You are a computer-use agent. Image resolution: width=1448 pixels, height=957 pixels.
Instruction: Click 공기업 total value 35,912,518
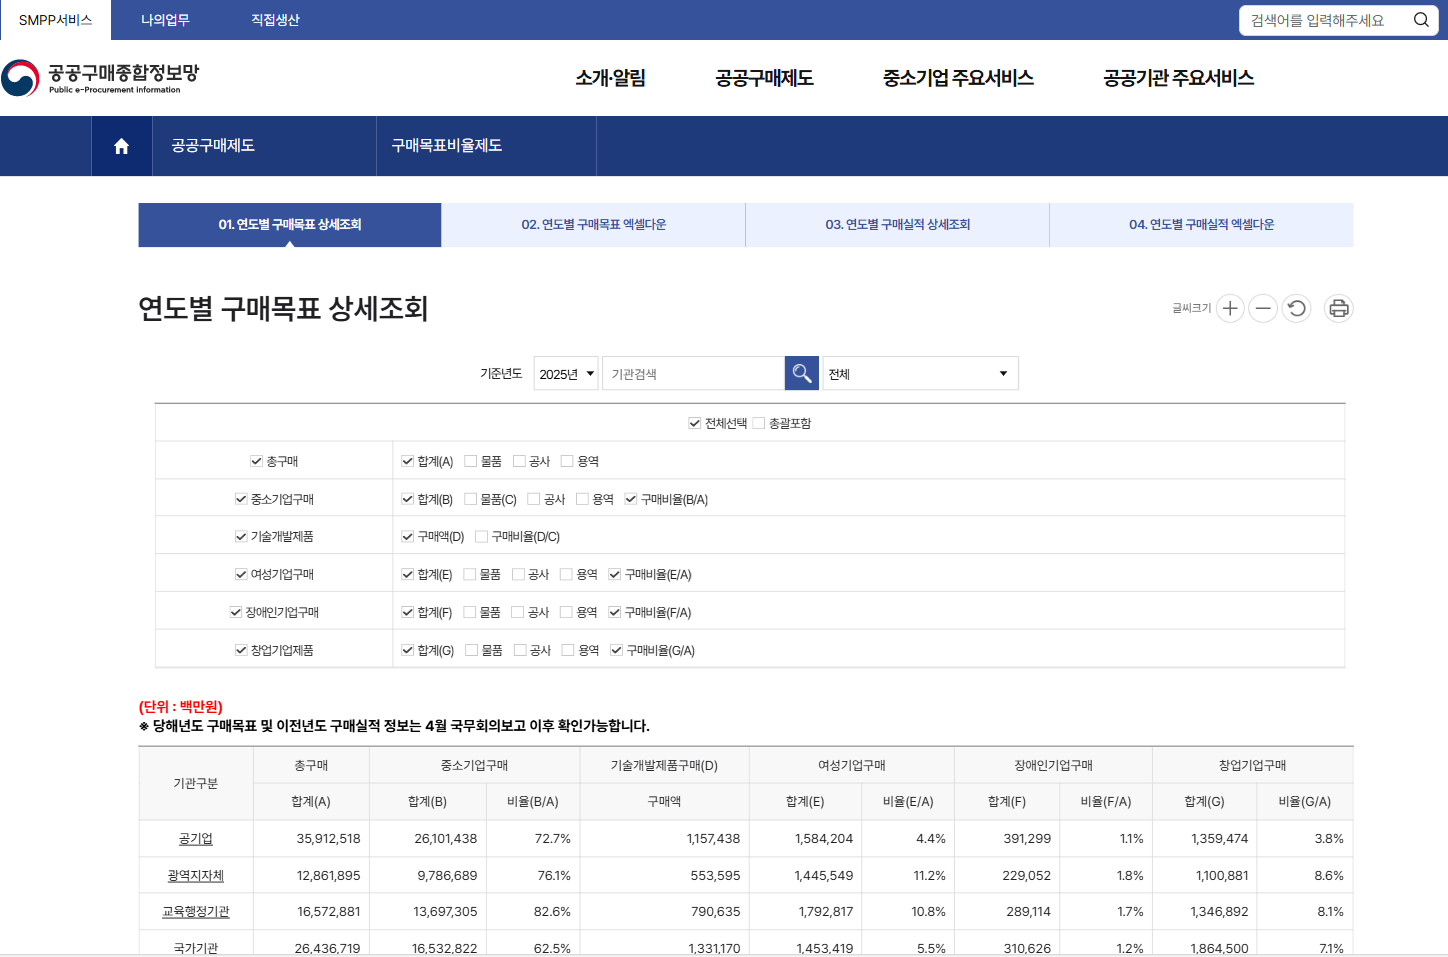pyautogui.click(x=328, y=839)
